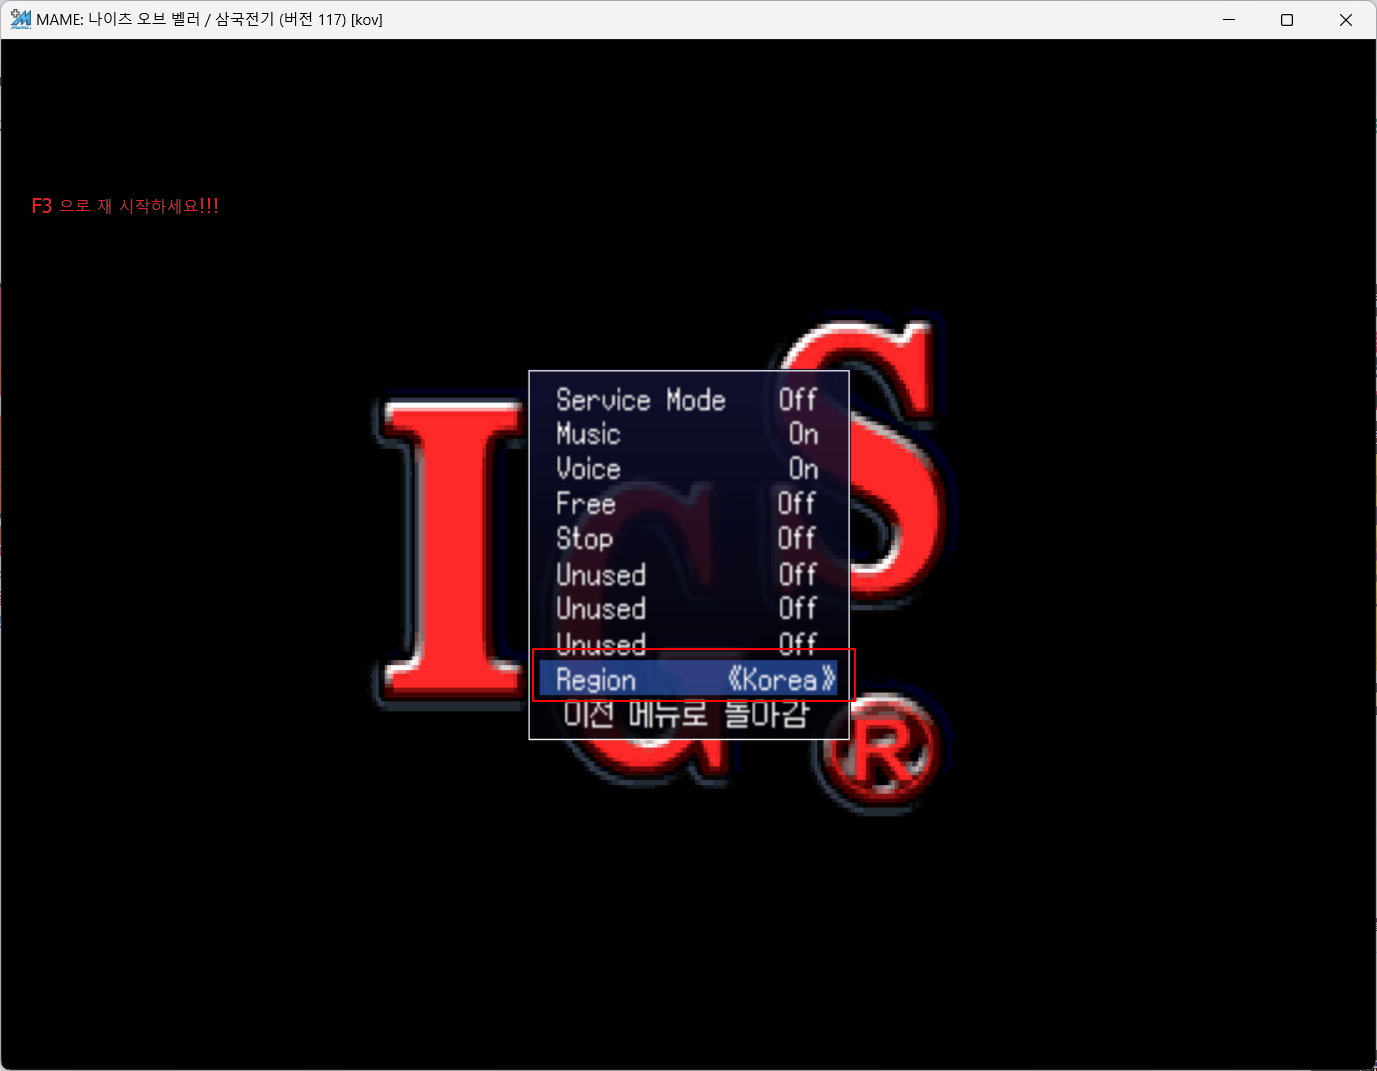Screen dimensions: 1377x1071
Task: Click 이전 메뉴로 돌아감 to return
Action: (685, 715)
